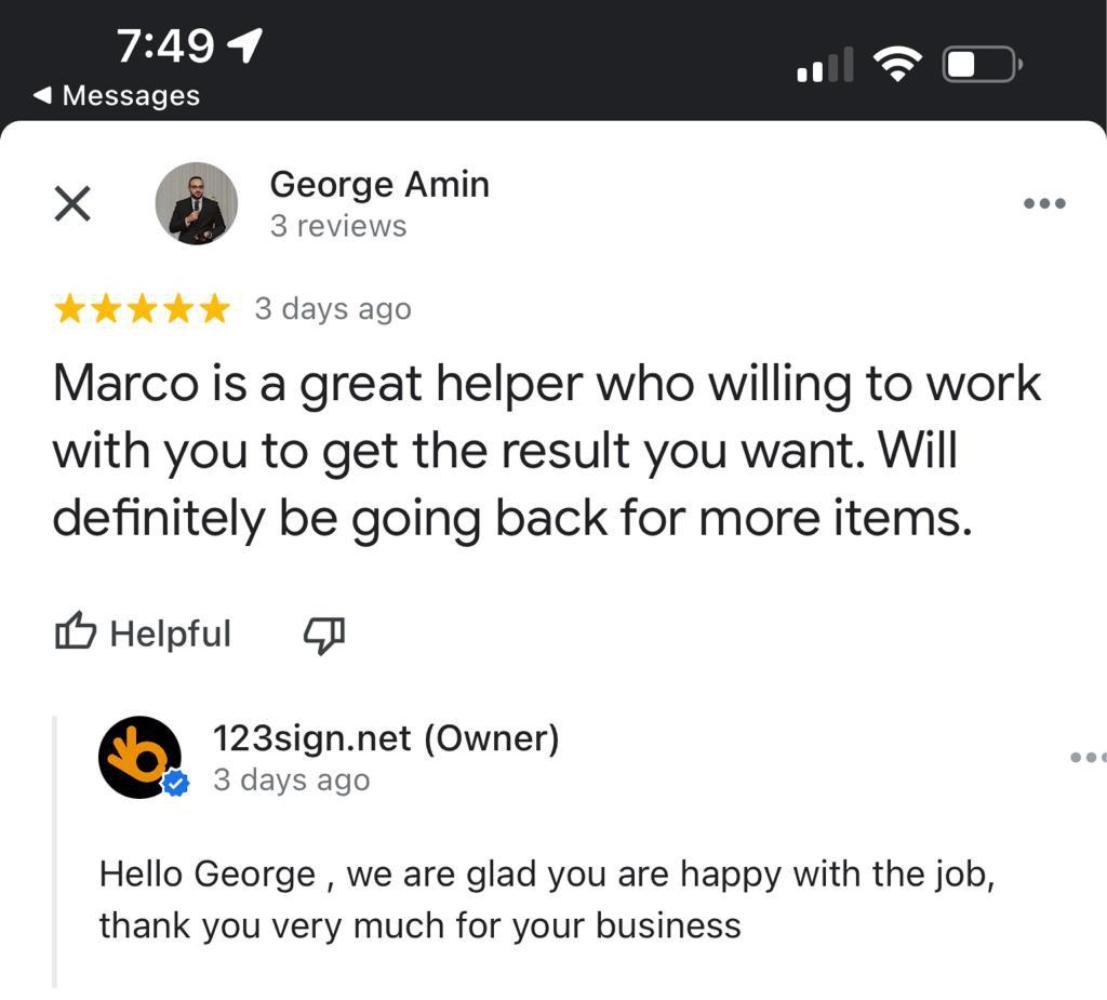Tap the thumbs-down icon on the review
Viewport: 1107px width, 1000px height.
pos(323,633)
